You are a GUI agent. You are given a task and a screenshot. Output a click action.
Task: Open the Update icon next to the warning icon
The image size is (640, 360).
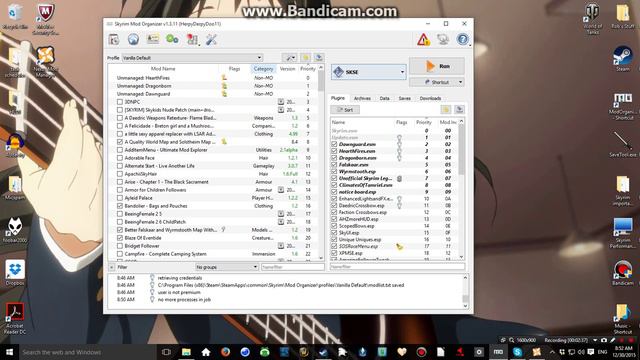tap(443, 40)
